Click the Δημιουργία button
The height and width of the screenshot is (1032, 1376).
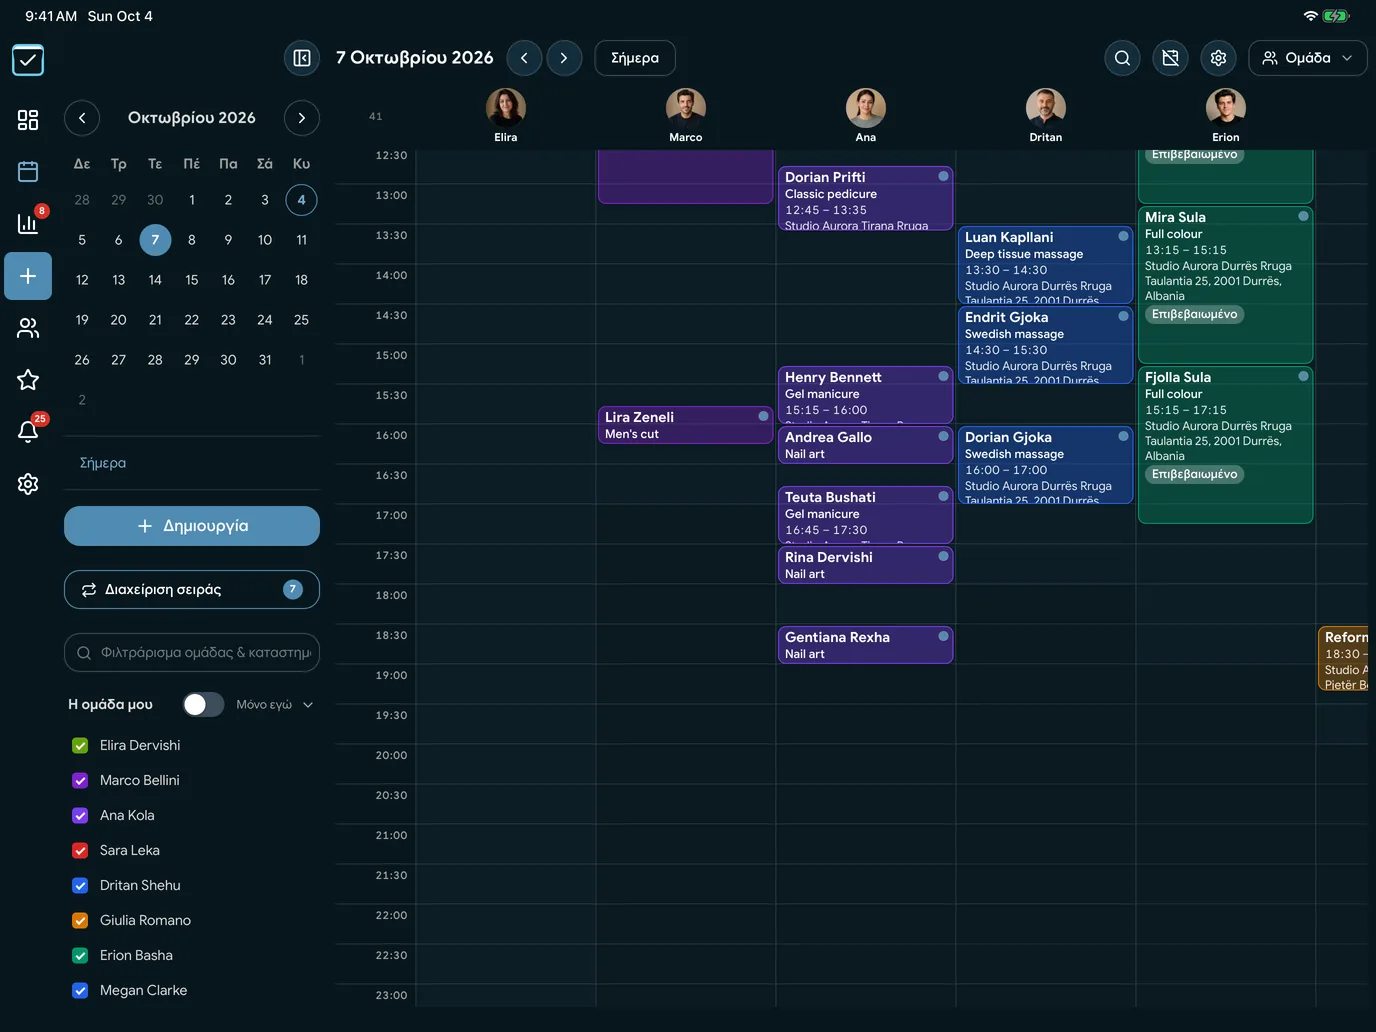pos(192,526)
